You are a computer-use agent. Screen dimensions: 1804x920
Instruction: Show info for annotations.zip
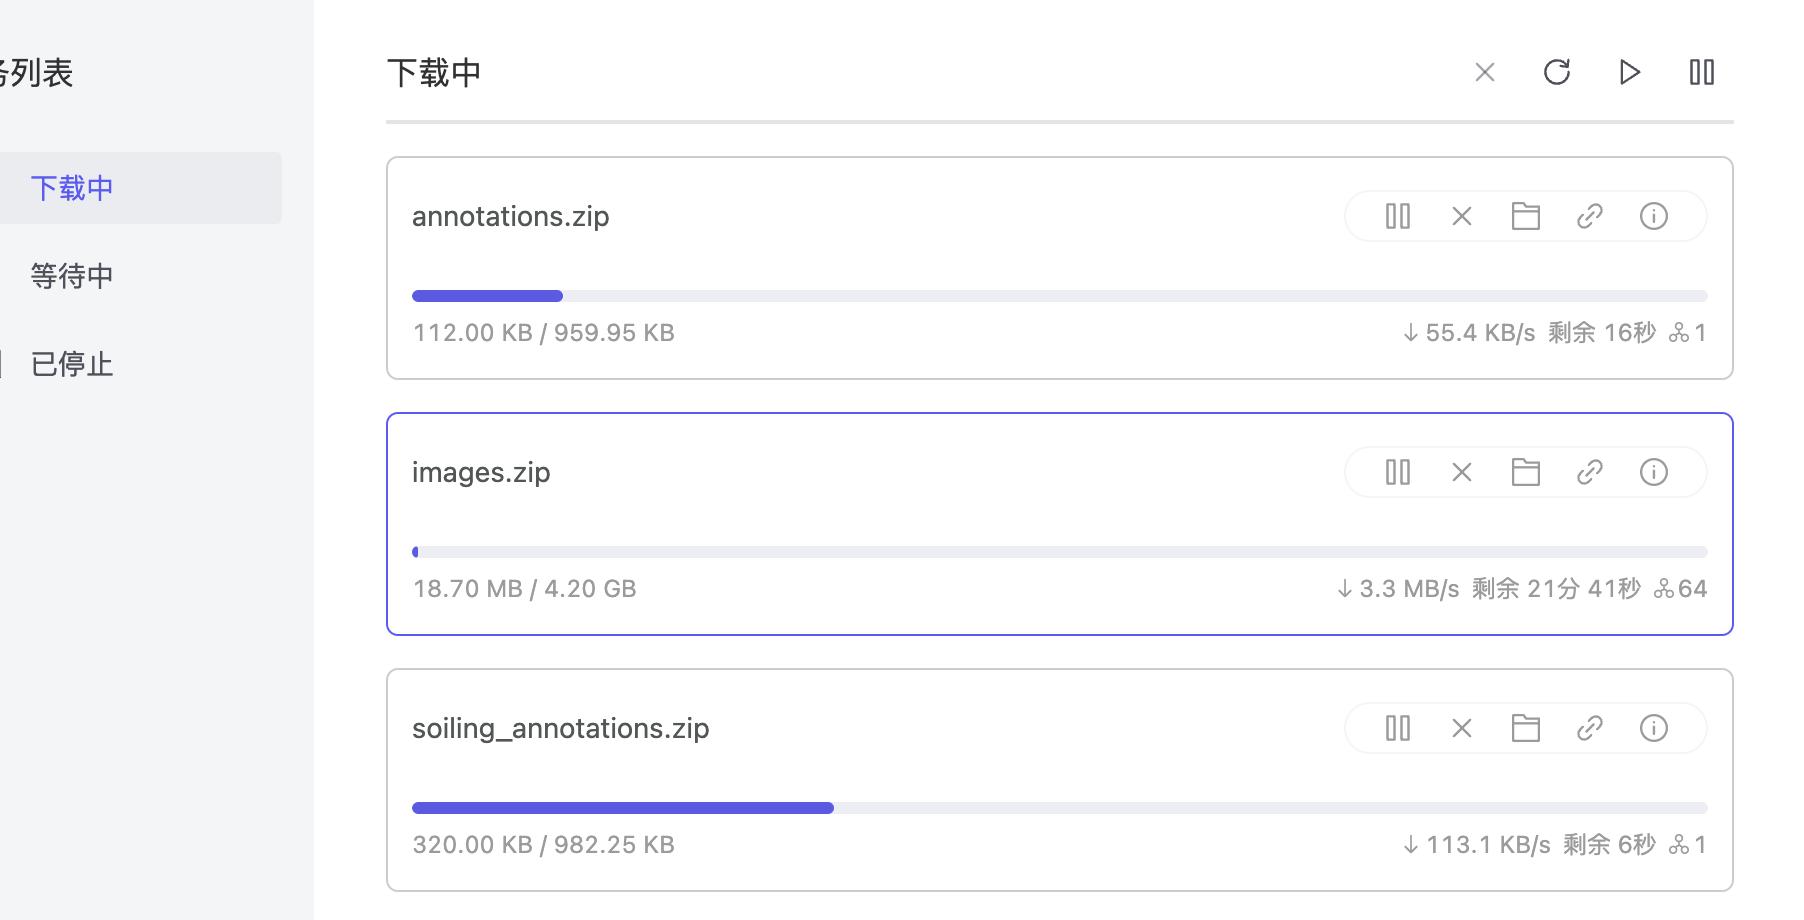tap(1654, 216)
